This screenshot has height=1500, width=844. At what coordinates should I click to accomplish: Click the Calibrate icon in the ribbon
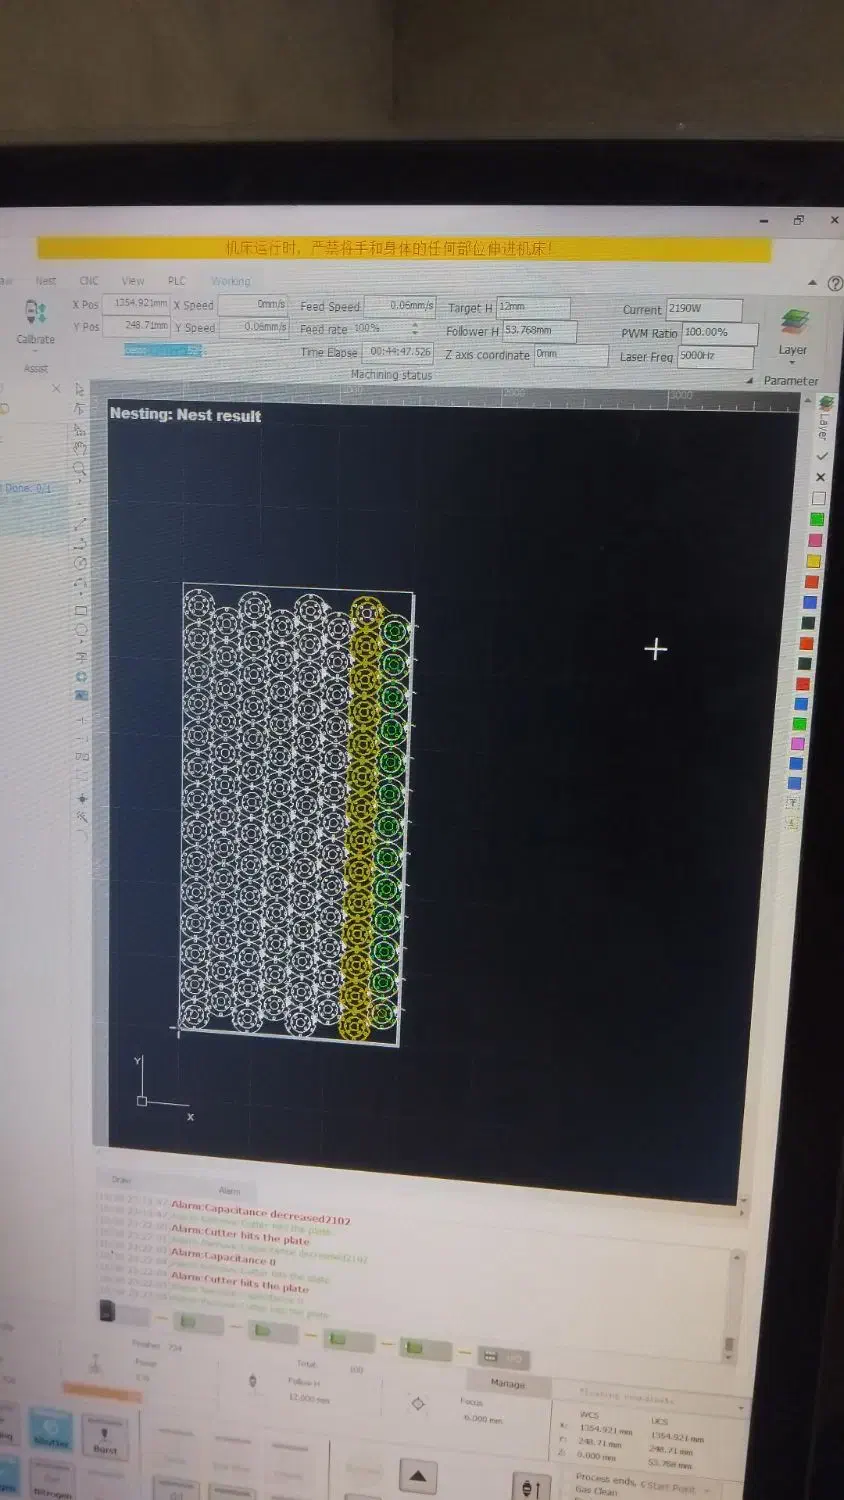(x=36, y=314)
